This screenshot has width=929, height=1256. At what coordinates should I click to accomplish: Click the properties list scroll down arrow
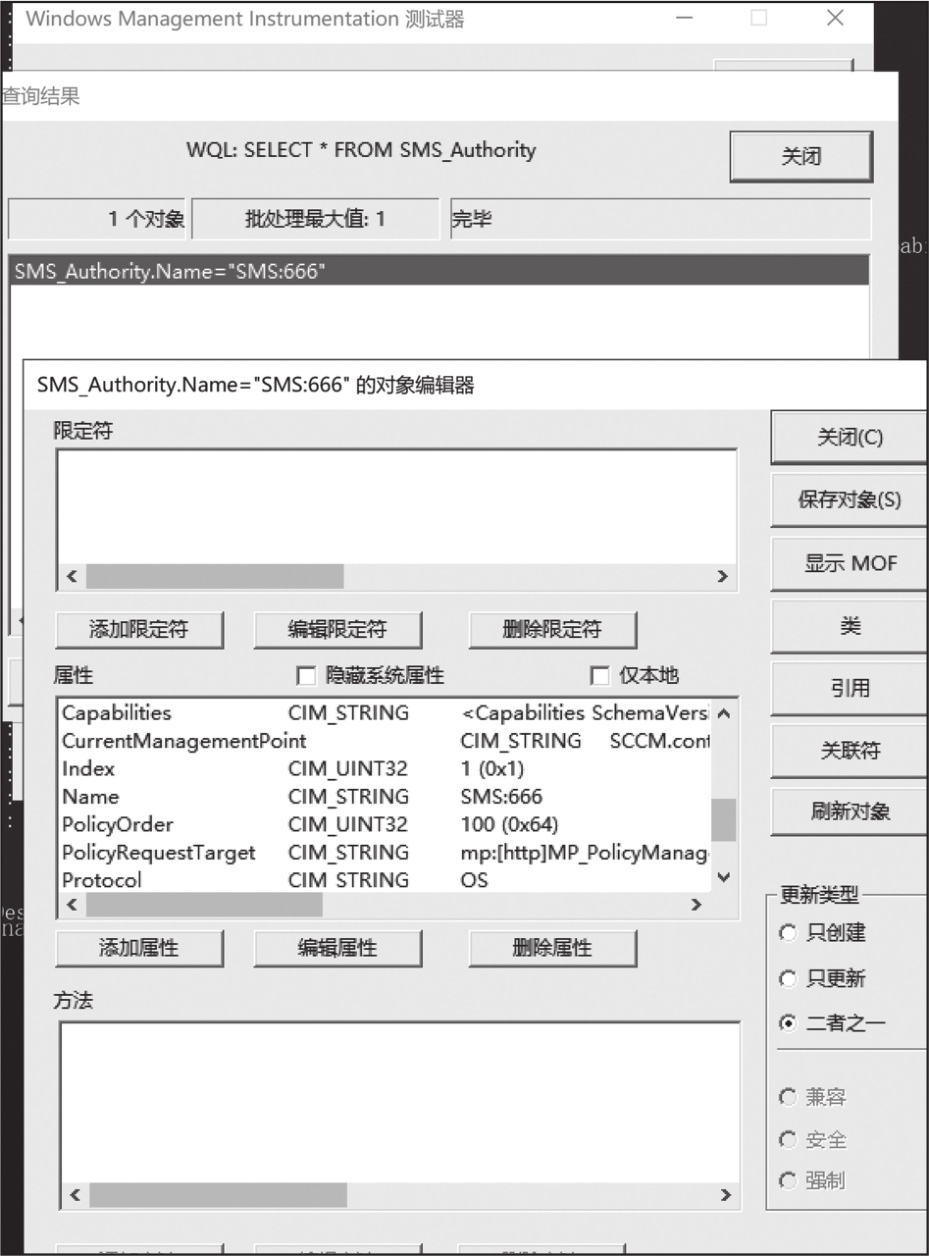coord(724,878)
